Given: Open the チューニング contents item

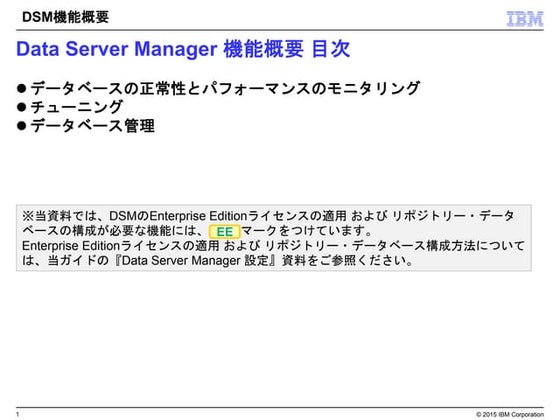Looking at the screenshot, I should pos(77,107).
